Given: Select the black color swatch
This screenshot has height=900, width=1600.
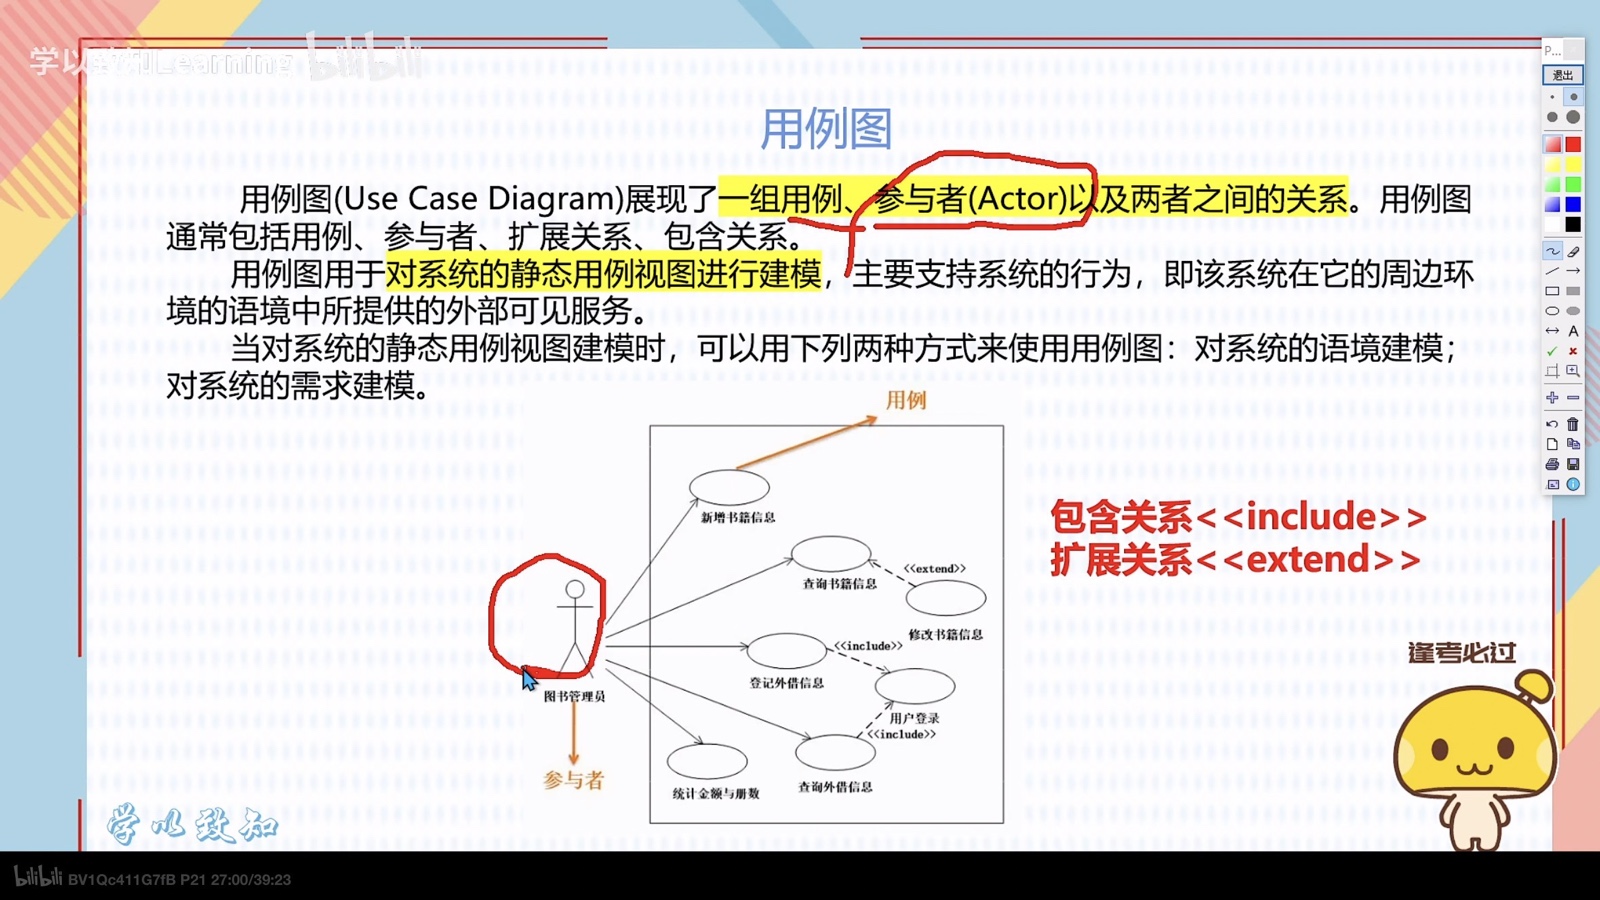Looking at the screenshot, I should (x=1573, y=224).
